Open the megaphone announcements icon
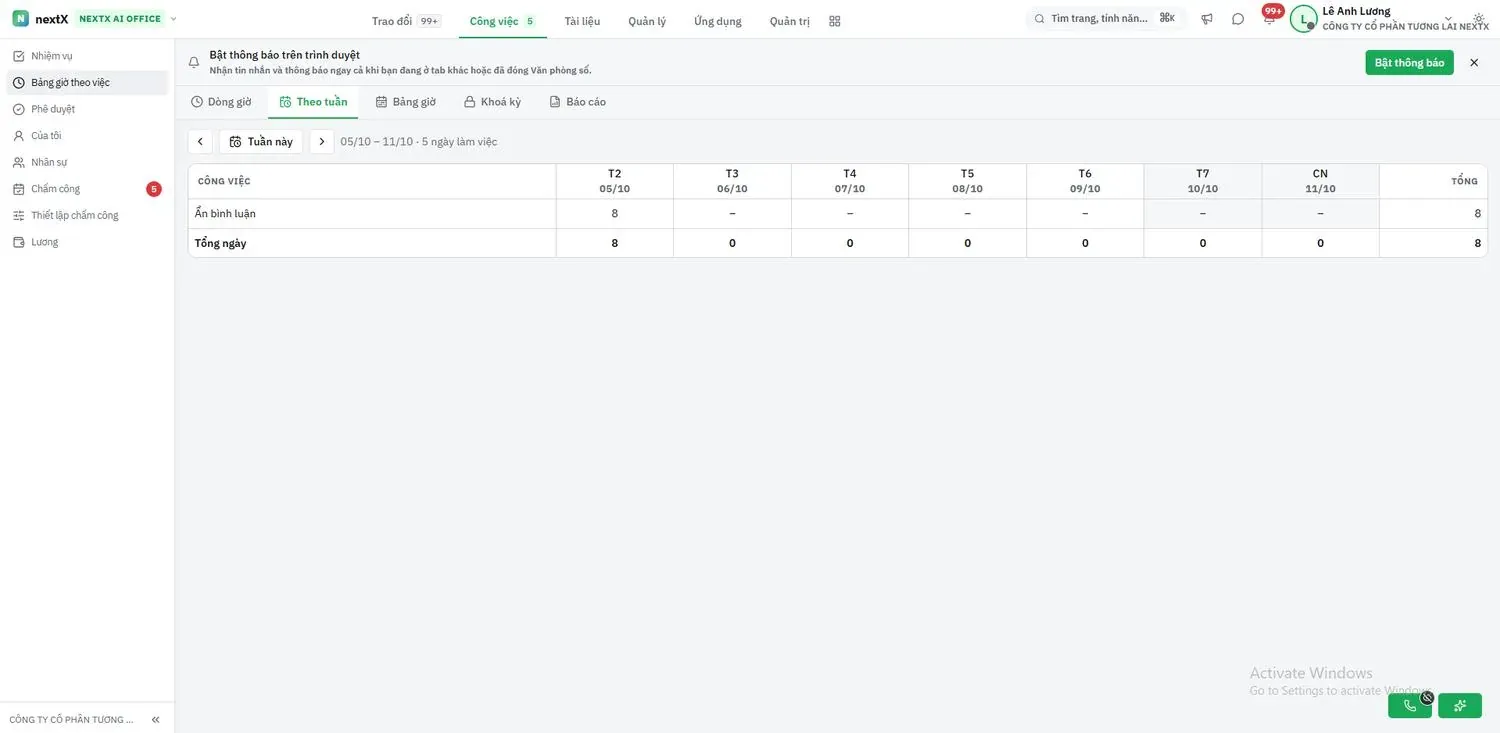This screenshot has width=1500, height=733. tap(1207, 19)
